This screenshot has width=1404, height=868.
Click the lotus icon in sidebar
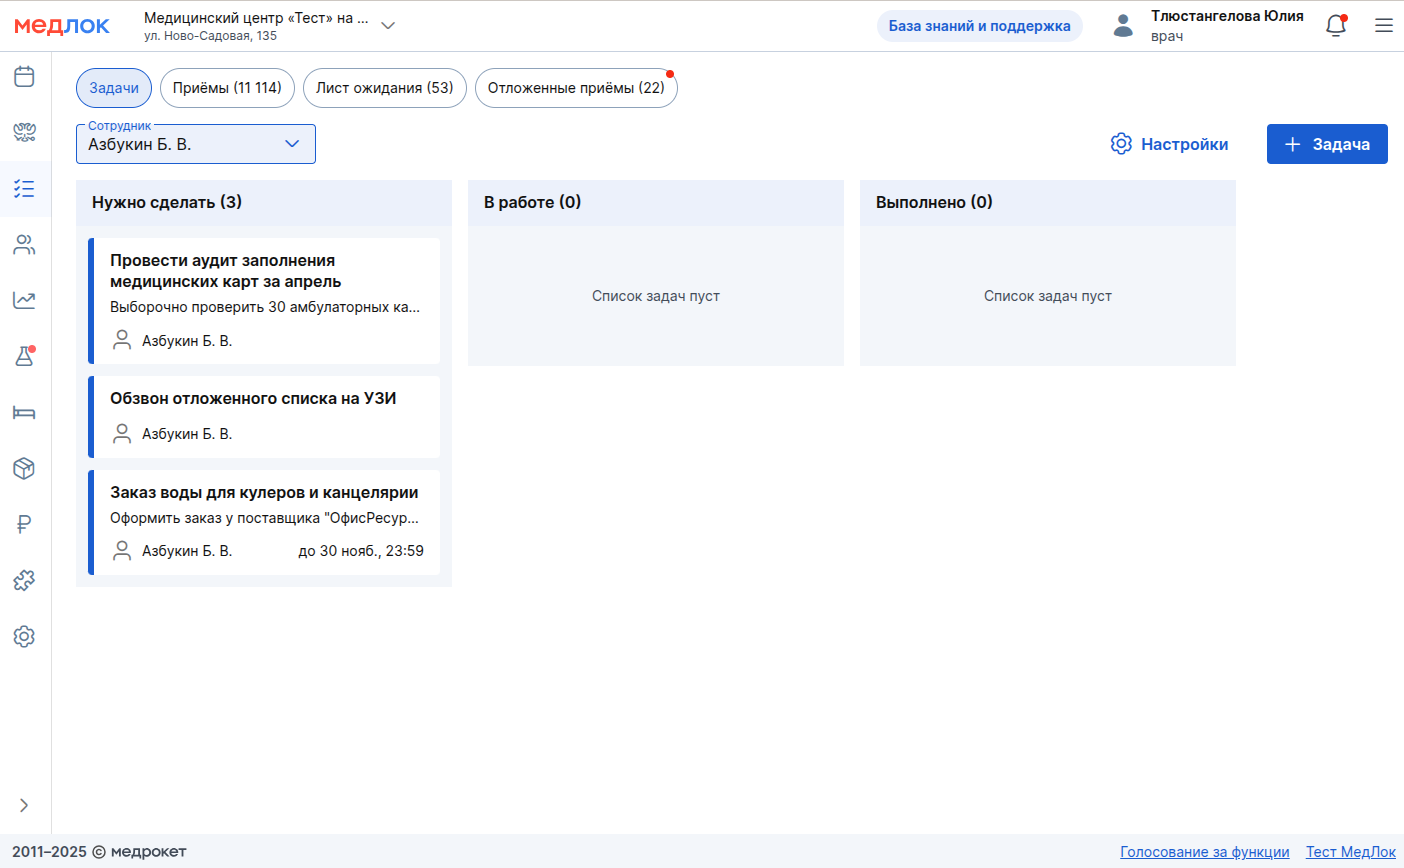tap(25, 132)
